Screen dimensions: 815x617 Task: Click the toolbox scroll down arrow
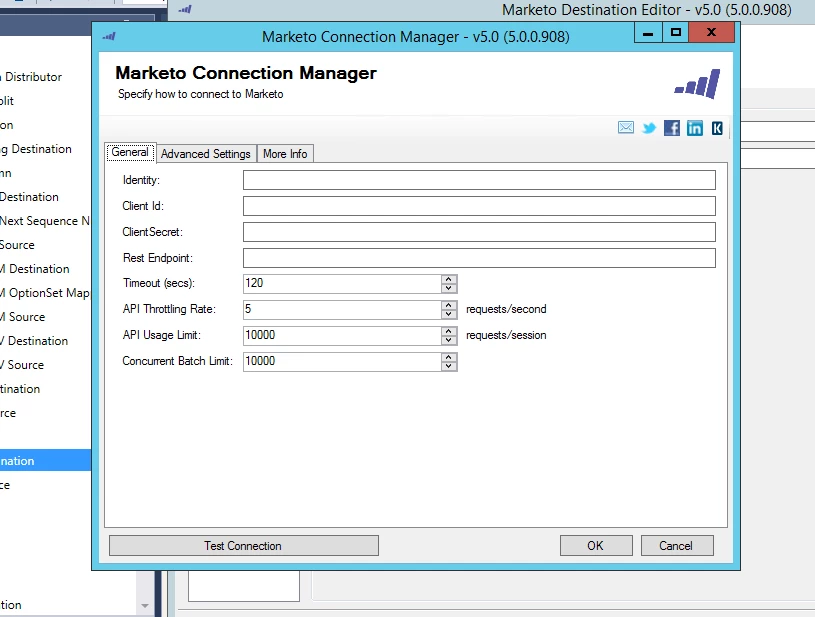point(145,606)
